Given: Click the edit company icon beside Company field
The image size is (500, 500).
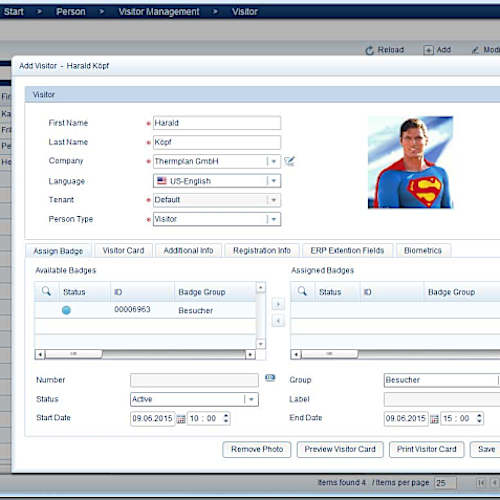Looking at the screenshot, I should [x=289, y=161].
